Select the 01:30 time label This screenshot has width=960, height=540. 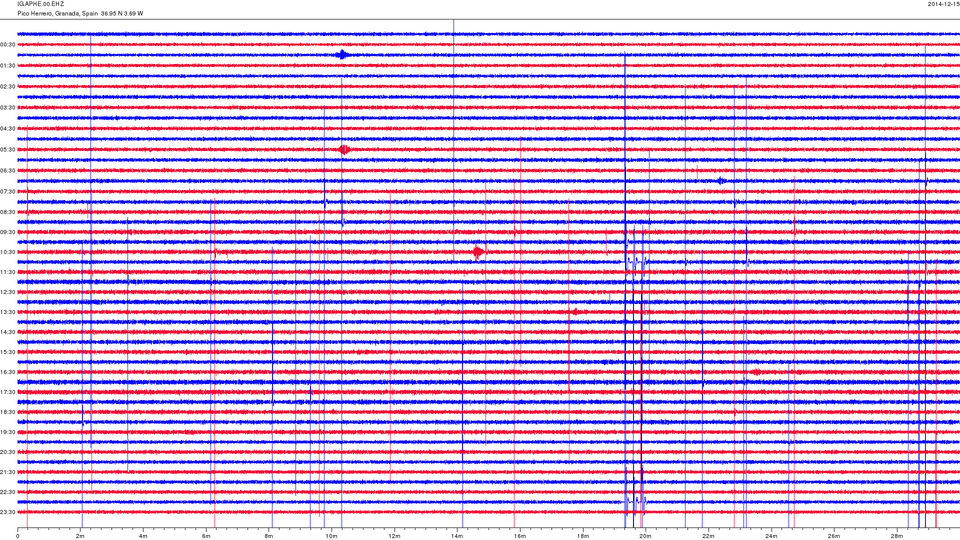click(8, 66)
